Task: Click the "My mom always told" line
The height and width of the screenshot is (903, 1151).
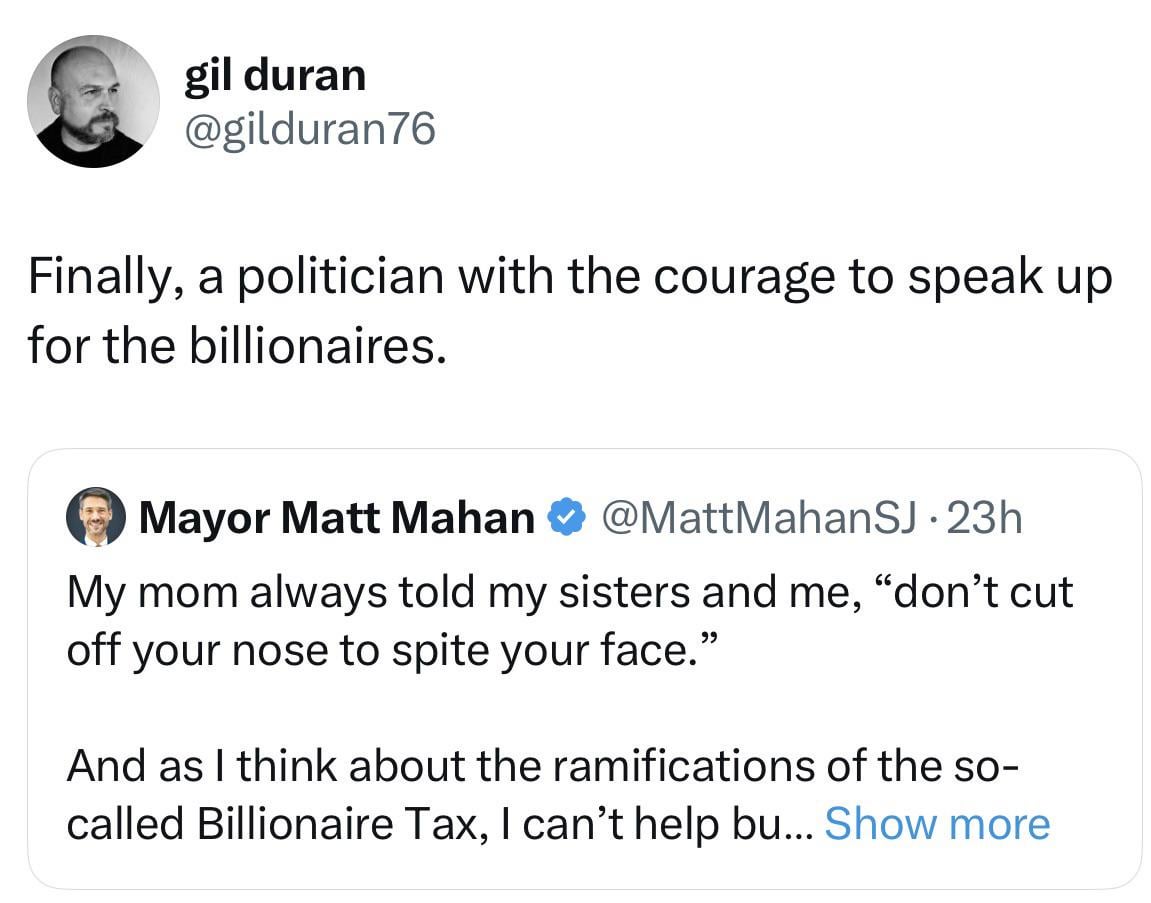Action: tap(568, 592)
